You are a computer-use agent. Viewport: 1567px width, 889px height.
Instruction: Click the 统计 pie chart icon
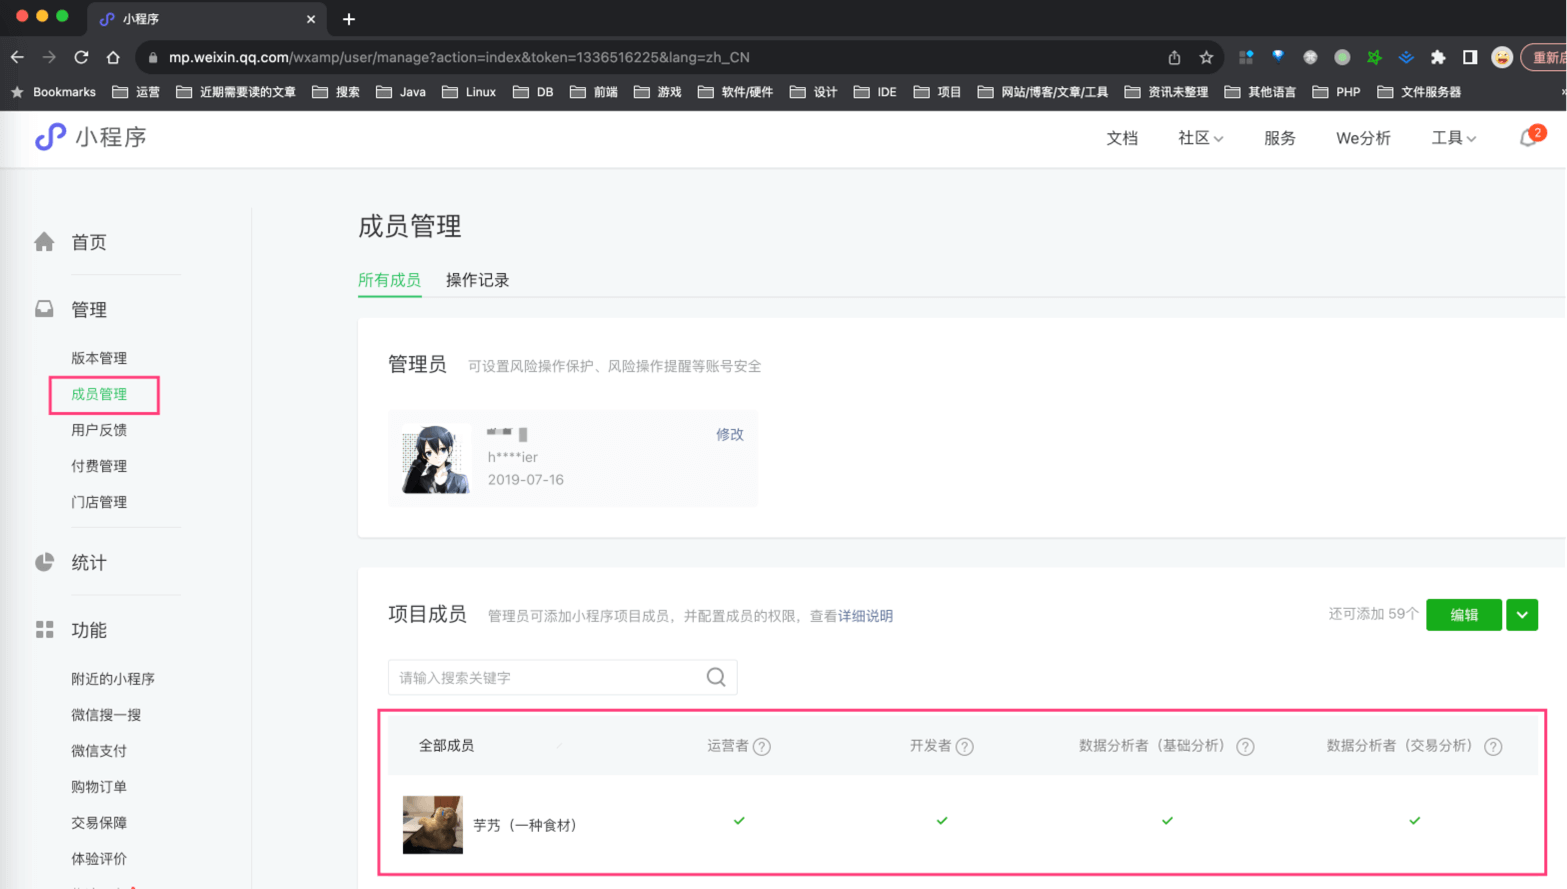click(x=44, y=562)
